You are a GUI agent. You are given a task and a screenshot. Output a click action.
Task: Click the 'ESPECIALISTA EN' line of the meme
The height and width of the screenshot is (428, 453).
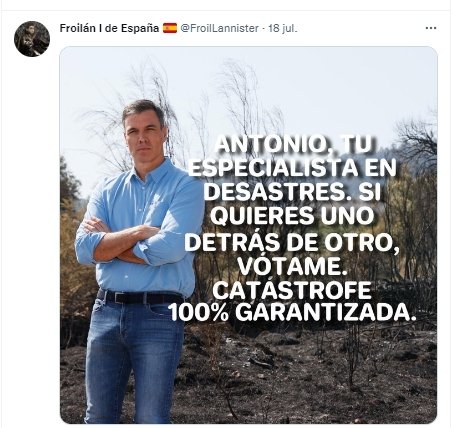[x=292, y=168]
